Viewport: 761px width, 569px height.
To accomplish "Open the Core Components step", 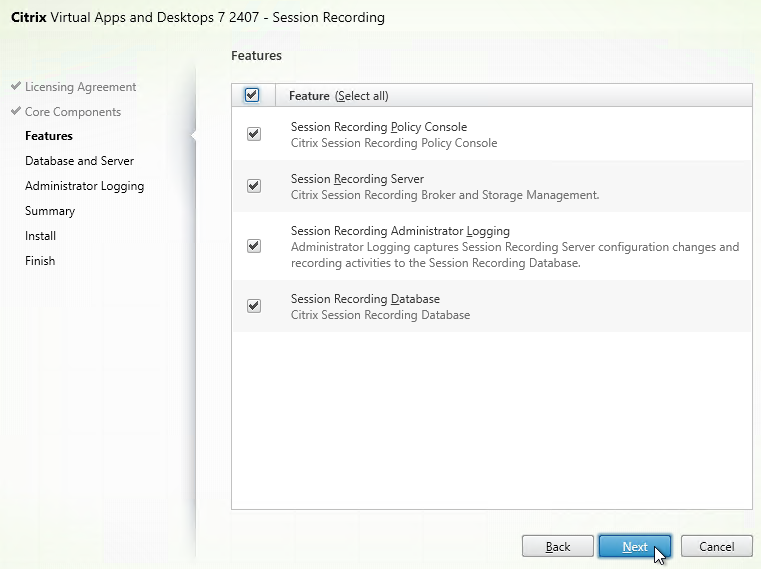I will 73,112.
